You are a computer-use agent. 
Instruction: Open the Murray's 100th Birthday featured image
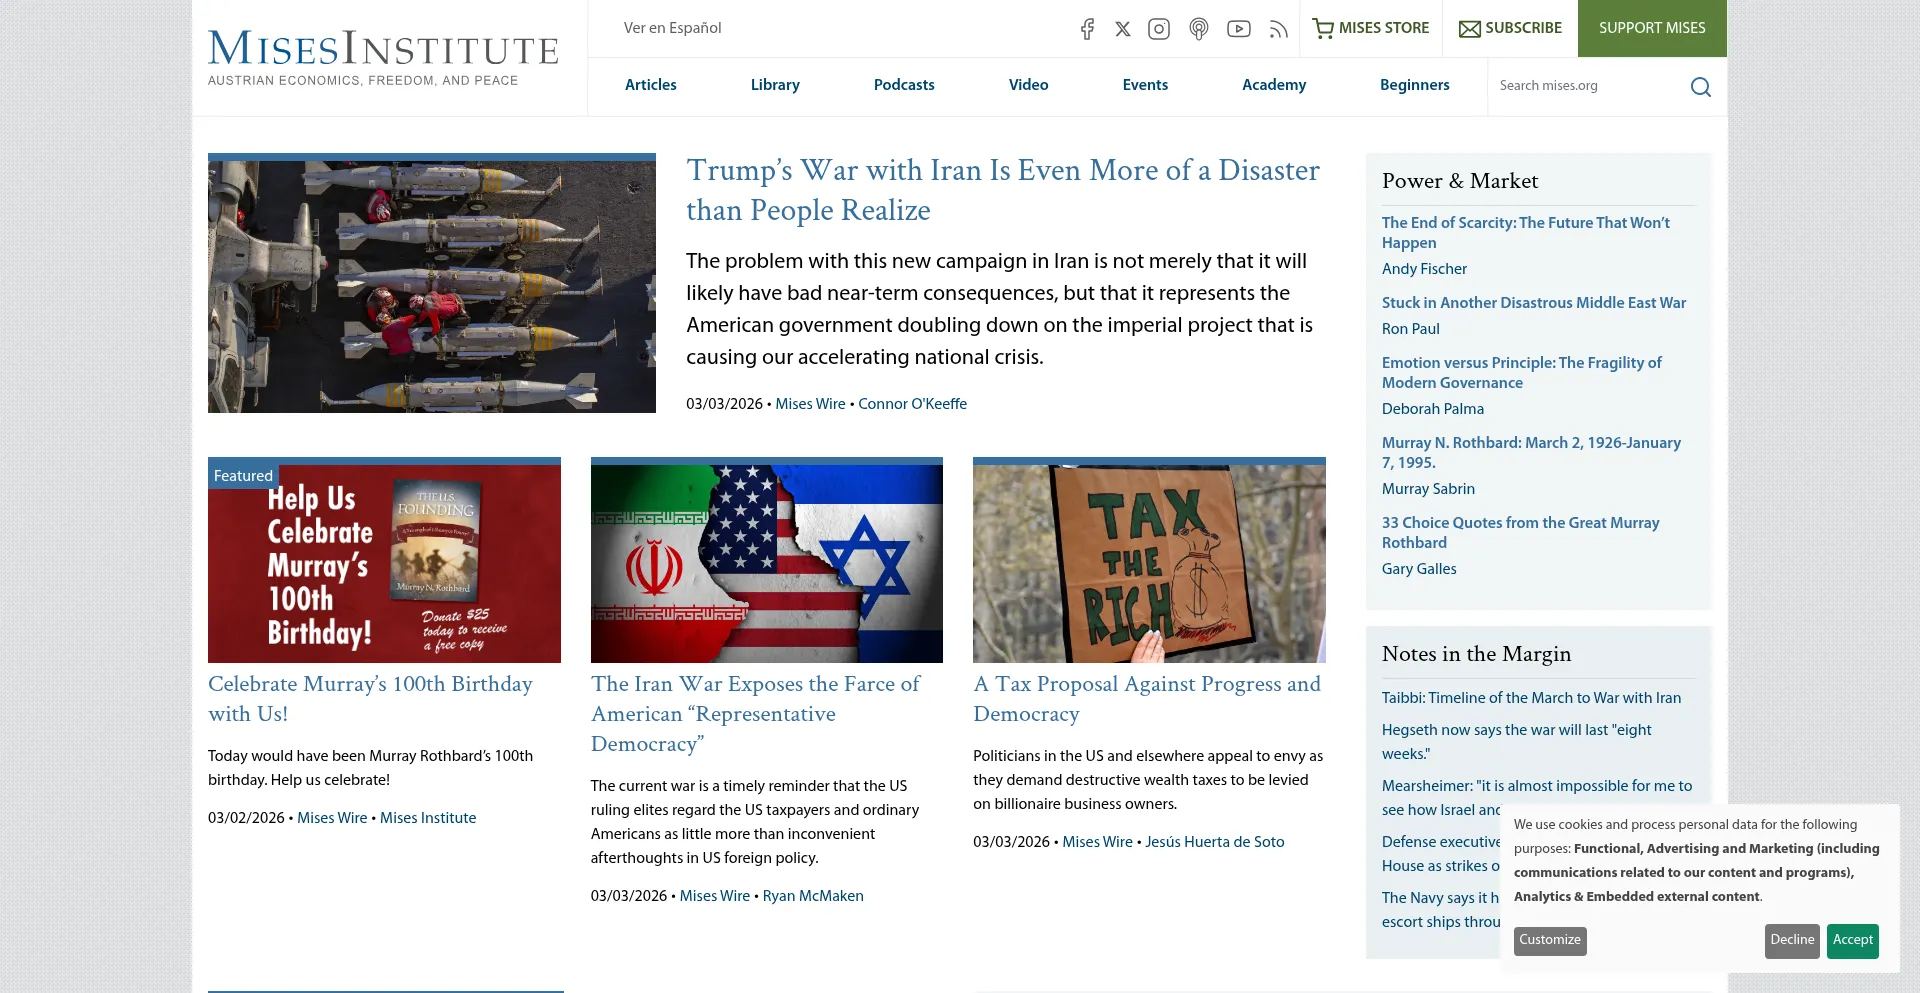click(x=384, y=560)
